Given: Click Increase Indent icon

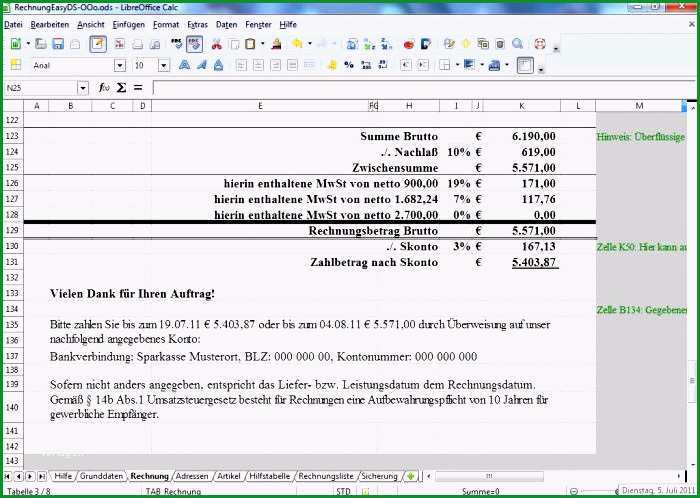Looking at the screenshot, I should pos(423,65).
